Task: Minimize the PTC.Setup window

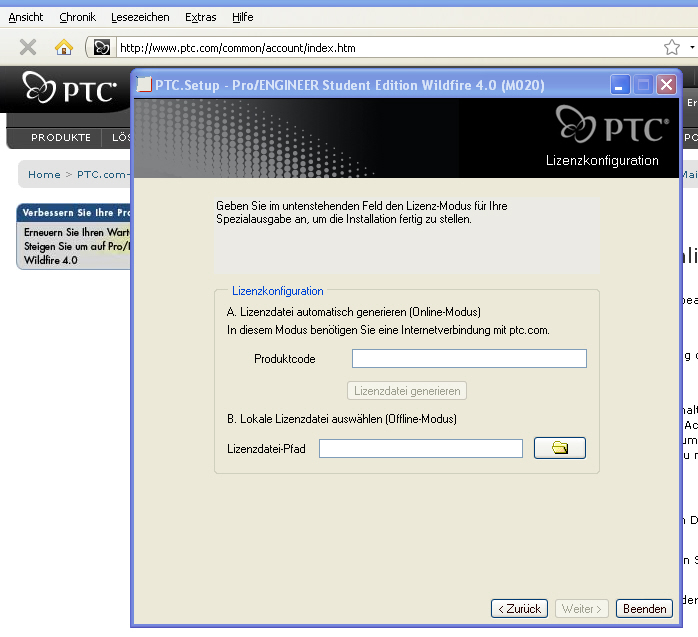Action: 619,85
